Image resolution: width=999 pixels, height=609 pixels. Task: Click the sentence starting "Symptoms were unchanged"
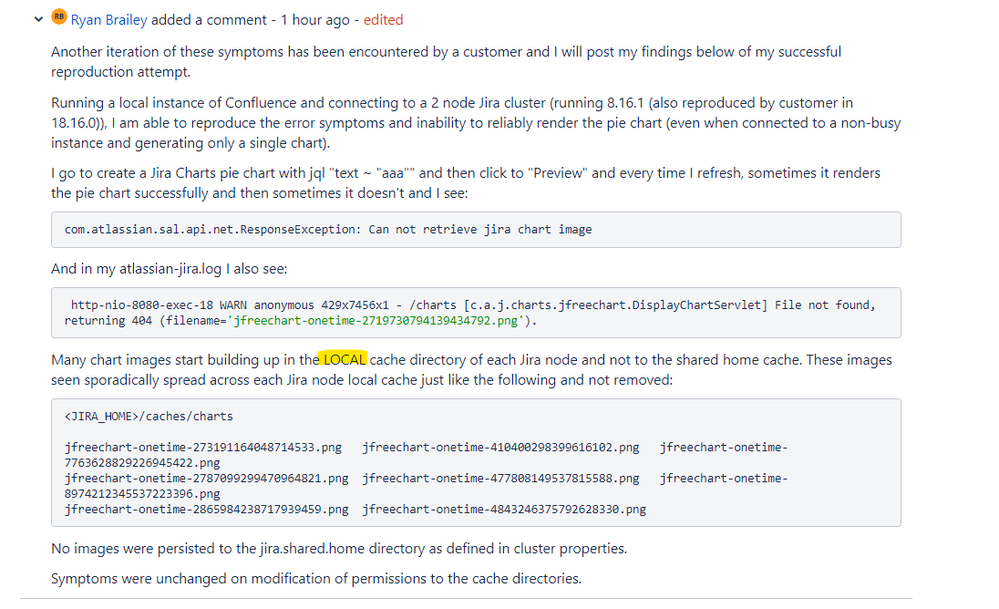(x=316, y=578)
